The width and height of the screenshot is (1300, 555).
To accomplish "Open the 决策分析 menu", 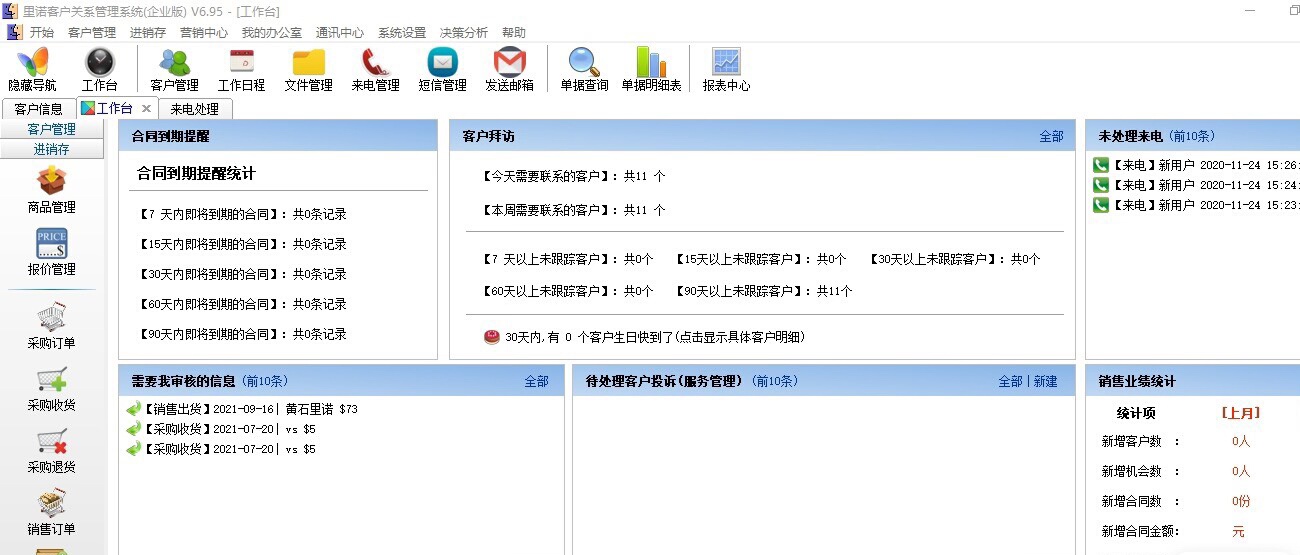I will pos(464,32).
